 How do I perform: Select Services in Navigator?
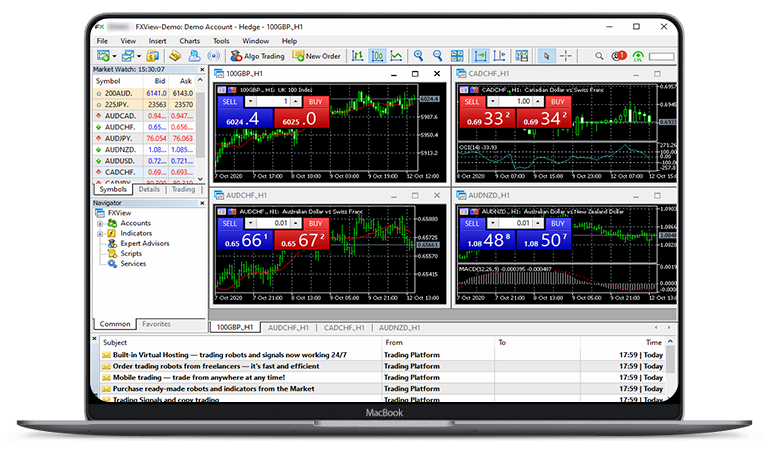click(133, 264)
